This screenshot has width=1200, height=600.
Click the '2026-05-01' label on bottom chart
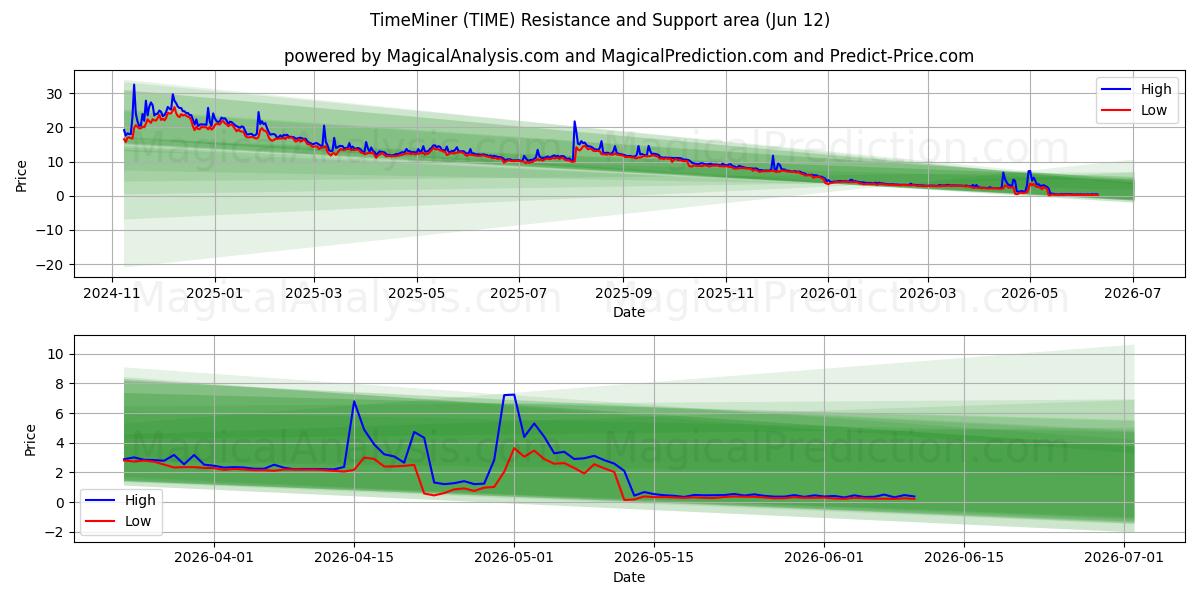[x=514, y=560]
